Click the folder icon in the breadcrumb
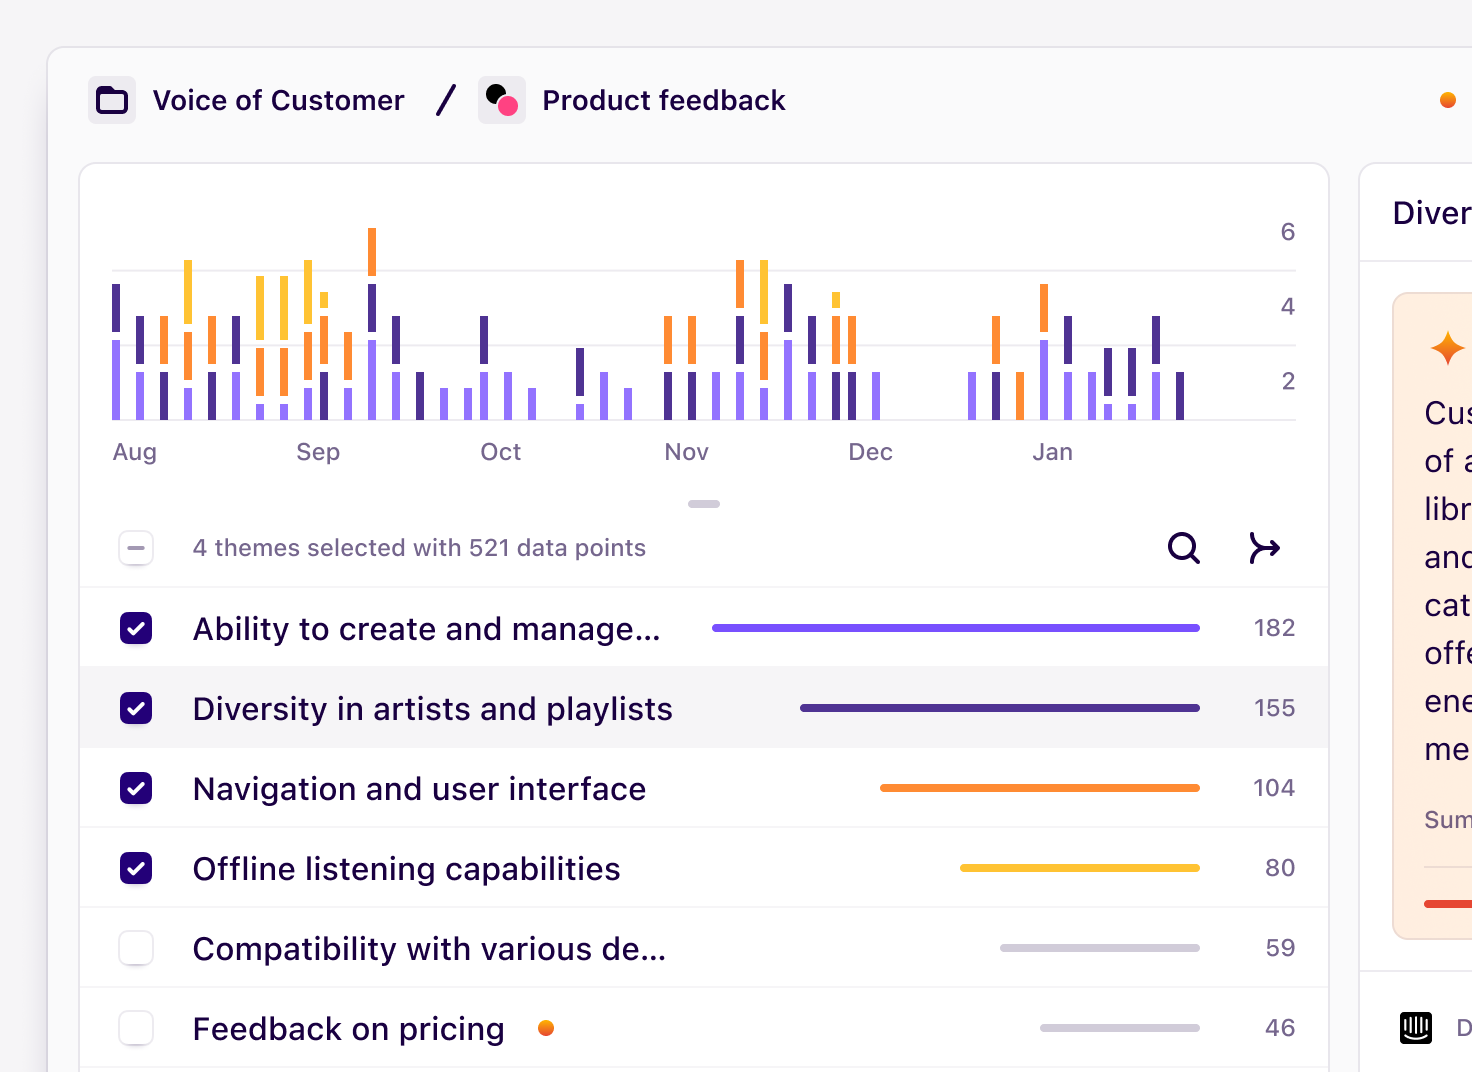Viewport: 1472px width, 1072px height. pyautogui.click(x=111, y=99)
